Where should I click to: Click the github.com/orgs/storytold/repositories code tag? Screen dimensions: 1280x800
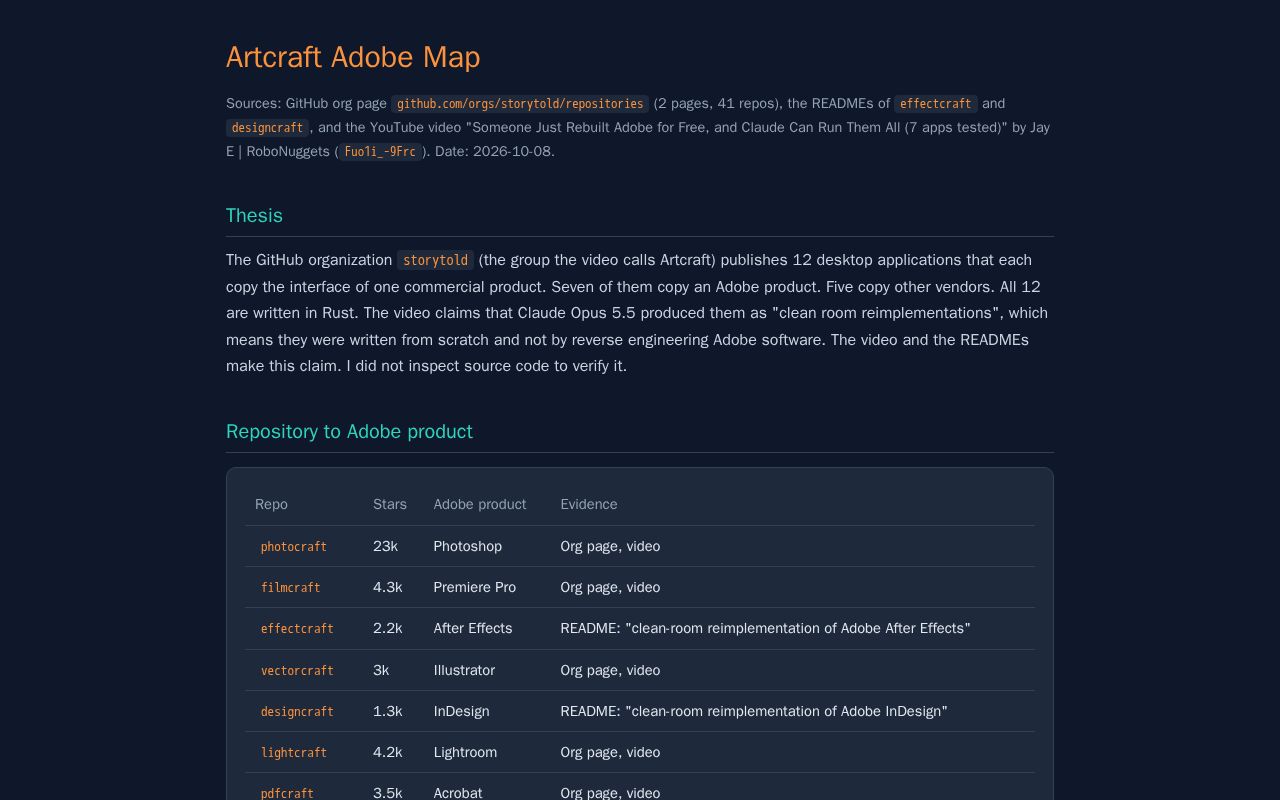click(x=520, y=104)
